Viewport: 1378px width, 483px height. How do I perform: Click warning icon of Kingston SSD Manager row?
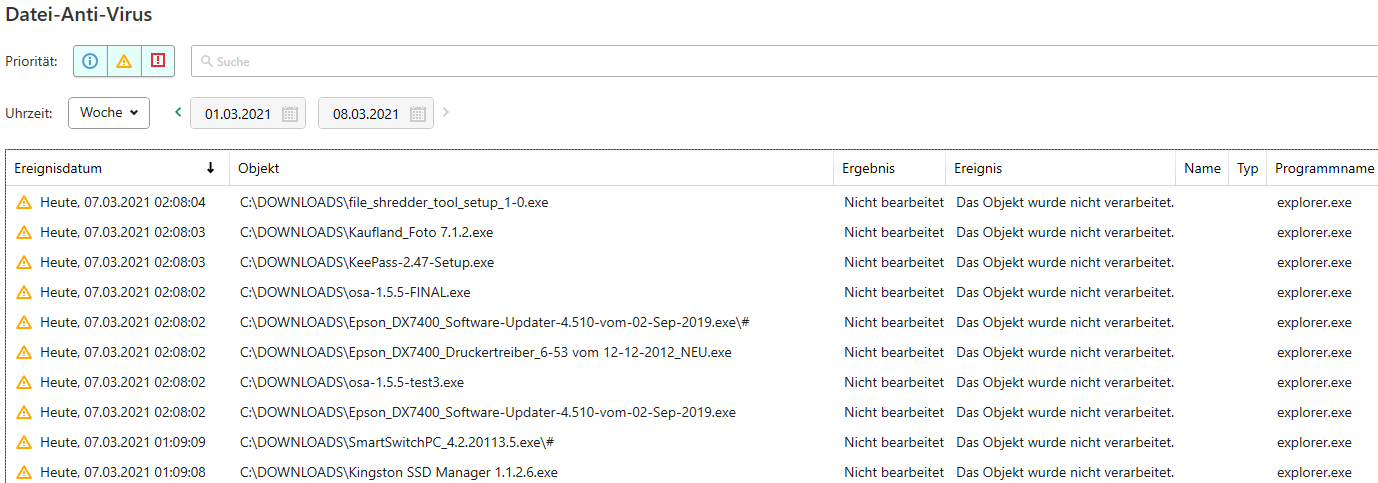[x=24, y=472]
